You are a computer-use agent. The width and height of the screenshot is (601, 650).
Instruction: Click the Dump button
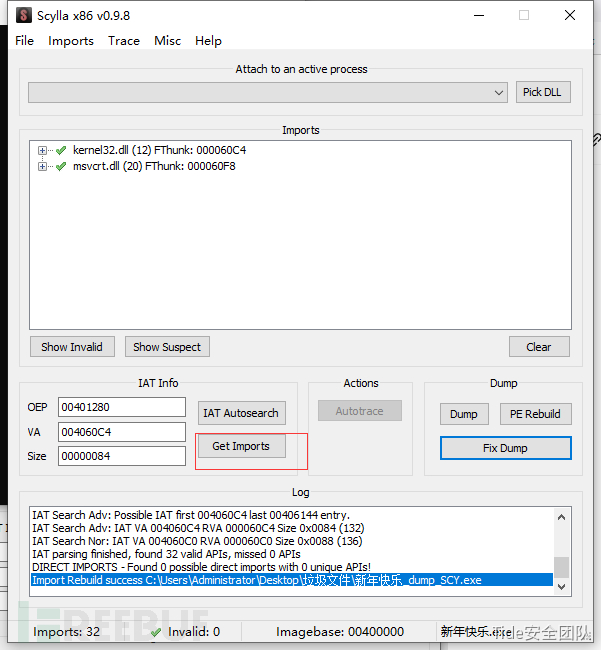[x=464, y=414]
